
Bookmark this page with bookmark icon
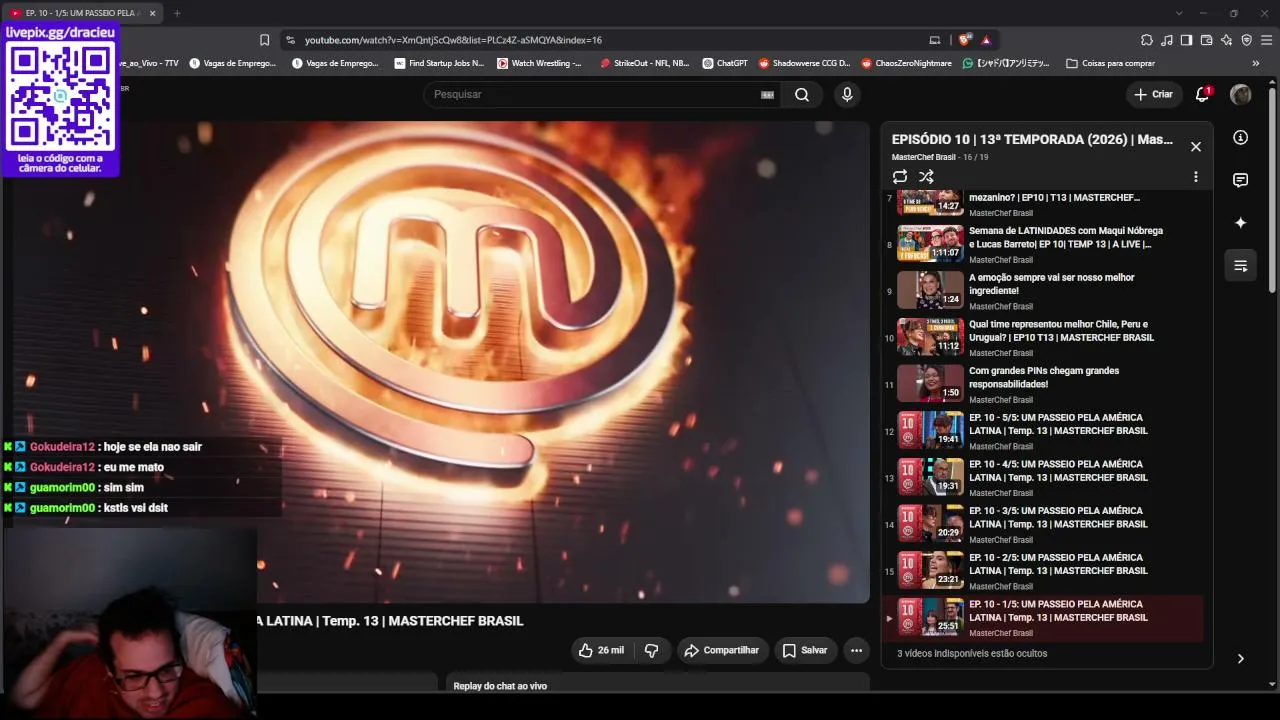pyautogui.click(x=264, y=40)
